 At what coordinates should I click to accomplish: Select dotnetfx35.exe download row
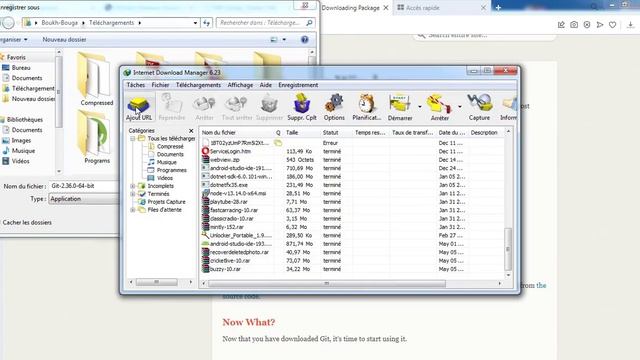click(x=353, y=185)
